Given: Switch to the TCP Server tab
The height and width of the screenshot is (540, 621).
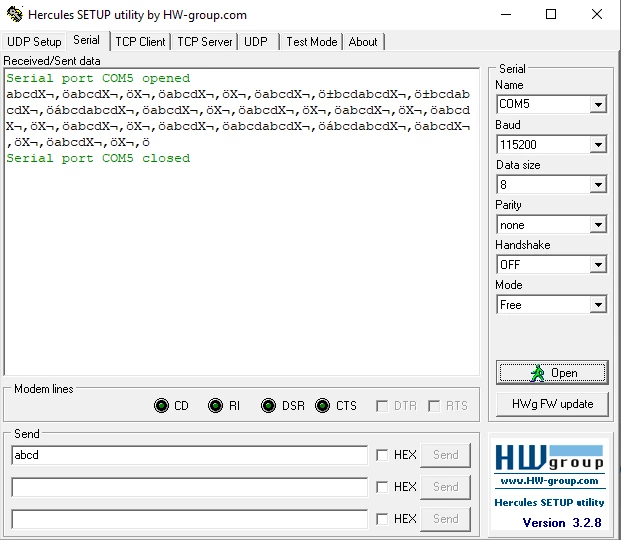Looking at the screenshot, I should coord(204,42).
